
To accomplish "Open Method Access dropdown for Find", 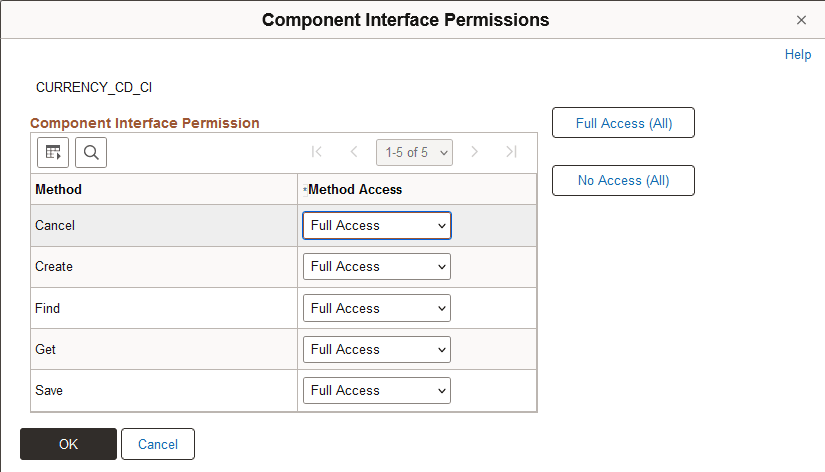I will click(x=376, y=309).
